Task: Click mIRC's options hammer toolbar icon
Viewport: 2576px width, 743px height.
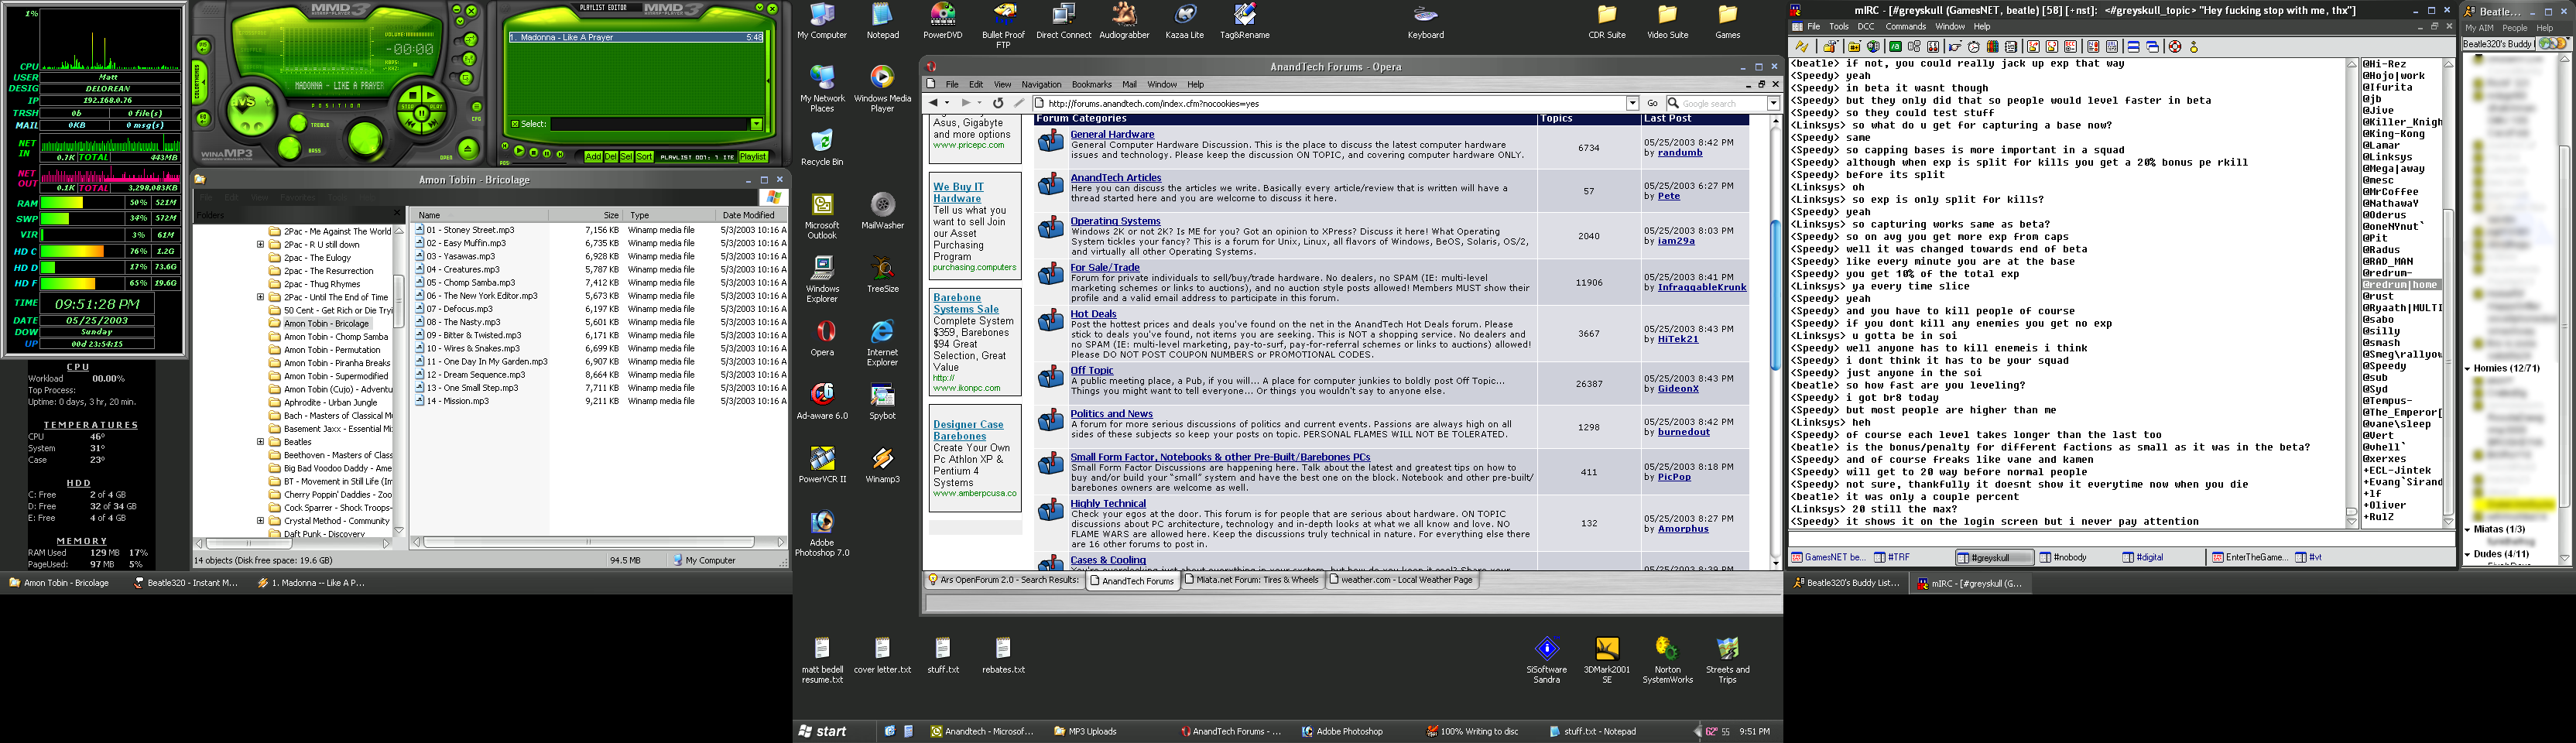Action: point(1831,46)
